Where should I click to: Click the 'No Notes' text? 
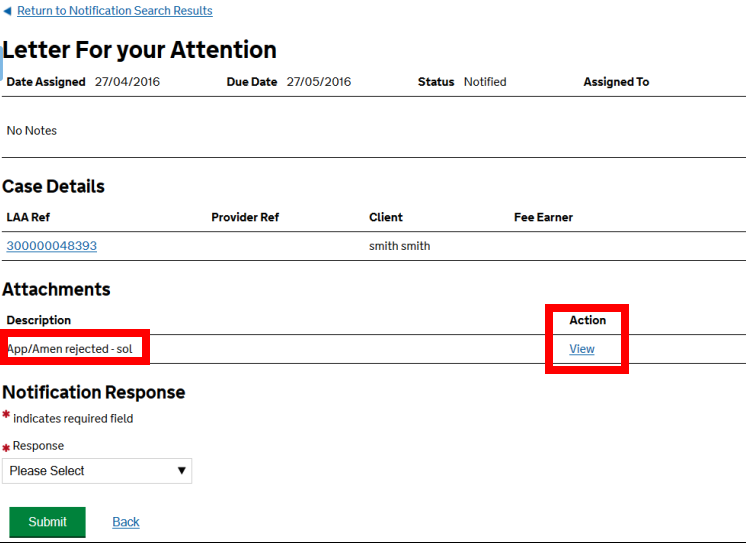coord(32,131)
